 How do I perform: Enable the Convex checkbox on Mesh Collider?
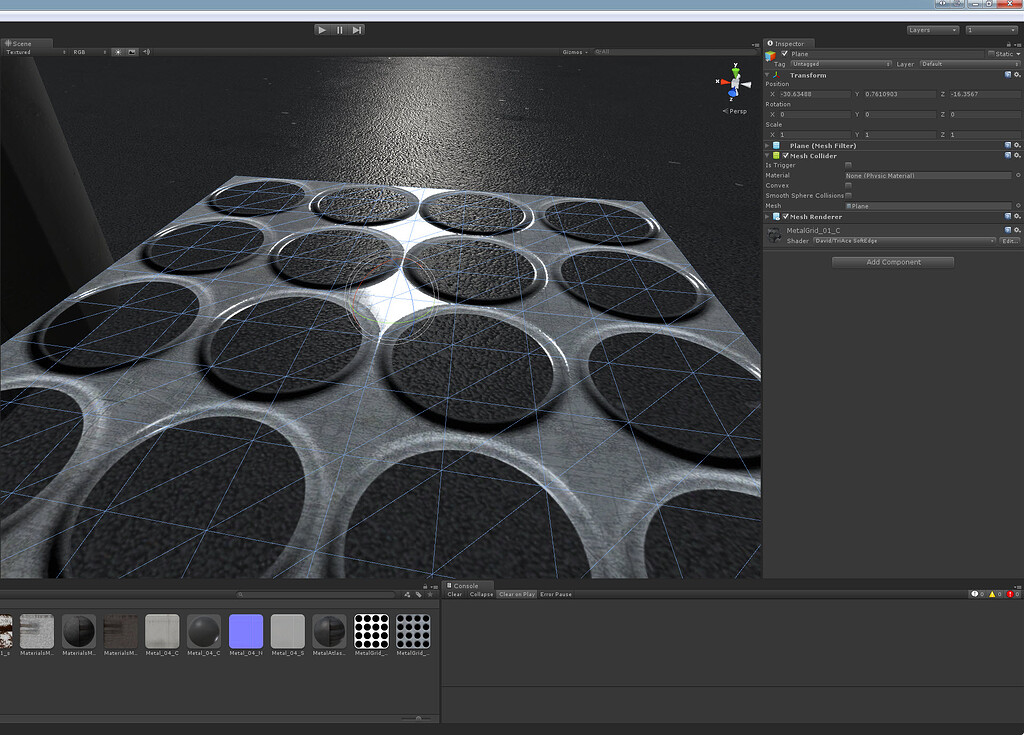pos(848,185)
